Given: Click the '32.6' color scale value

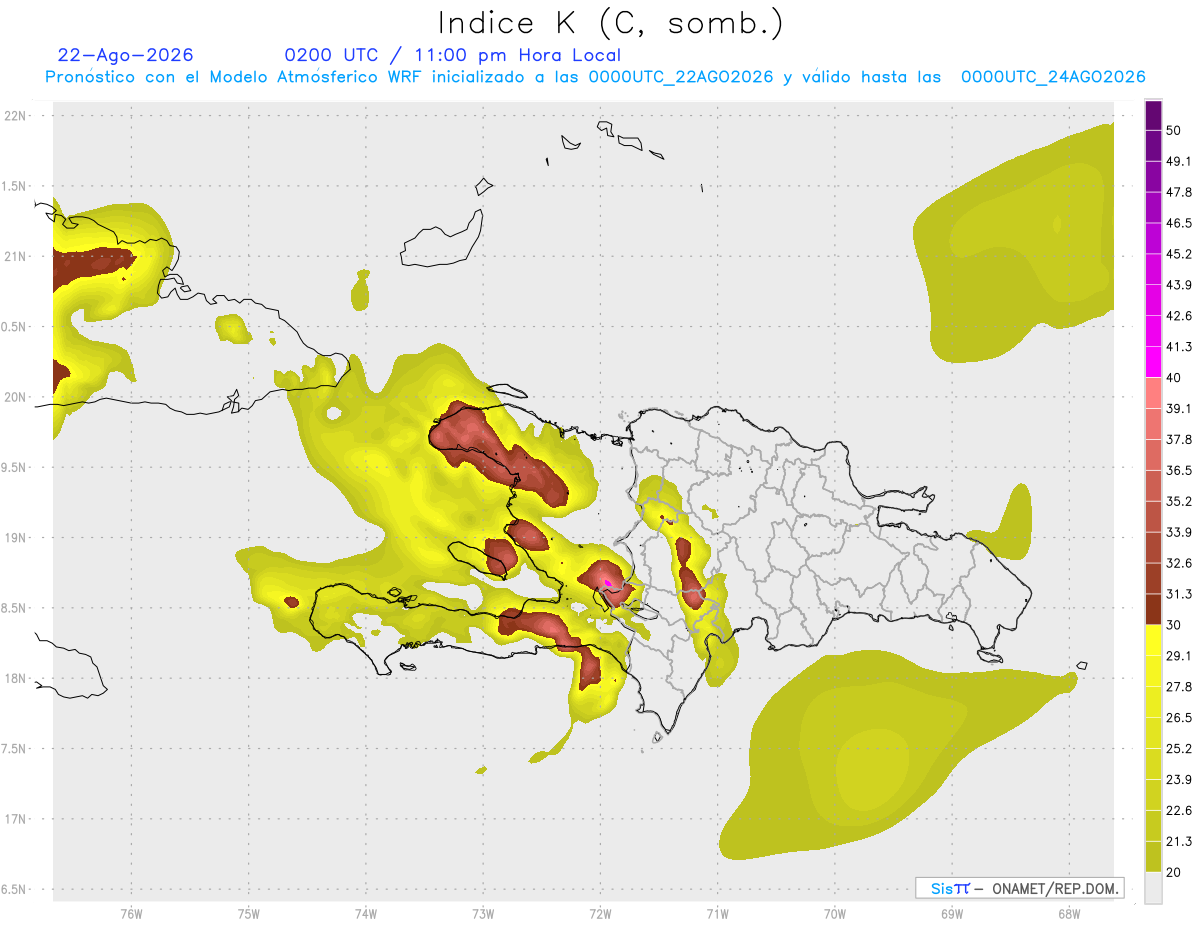Looking at the screenshot, I should coord(1179,563).
